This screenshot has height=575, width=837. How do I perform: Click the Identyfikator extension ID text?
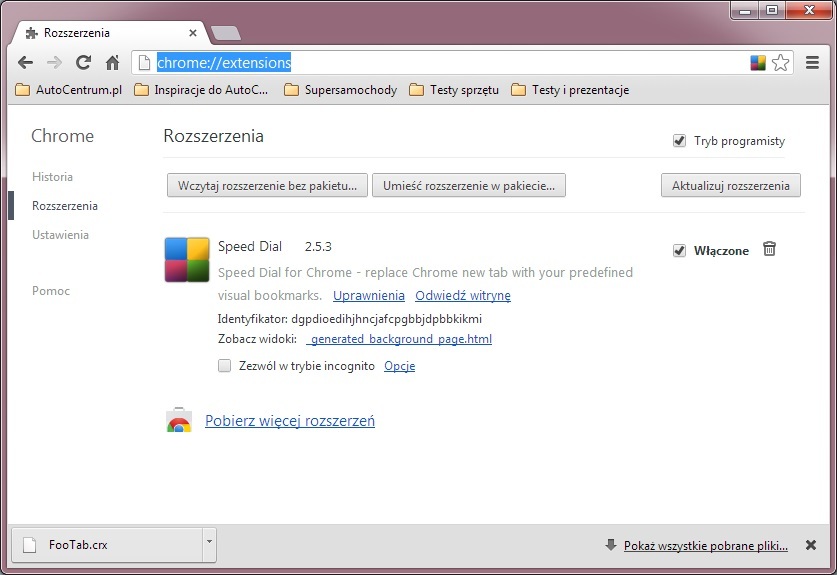point(350,319)
